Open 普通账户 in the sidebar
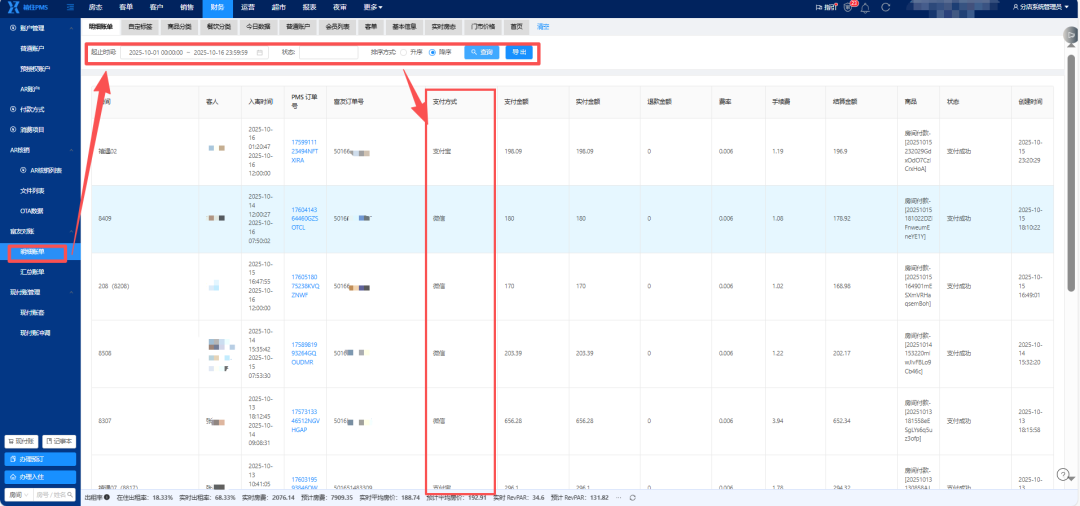The height and width of the screenshot is (506, 1080). point(33,49)
